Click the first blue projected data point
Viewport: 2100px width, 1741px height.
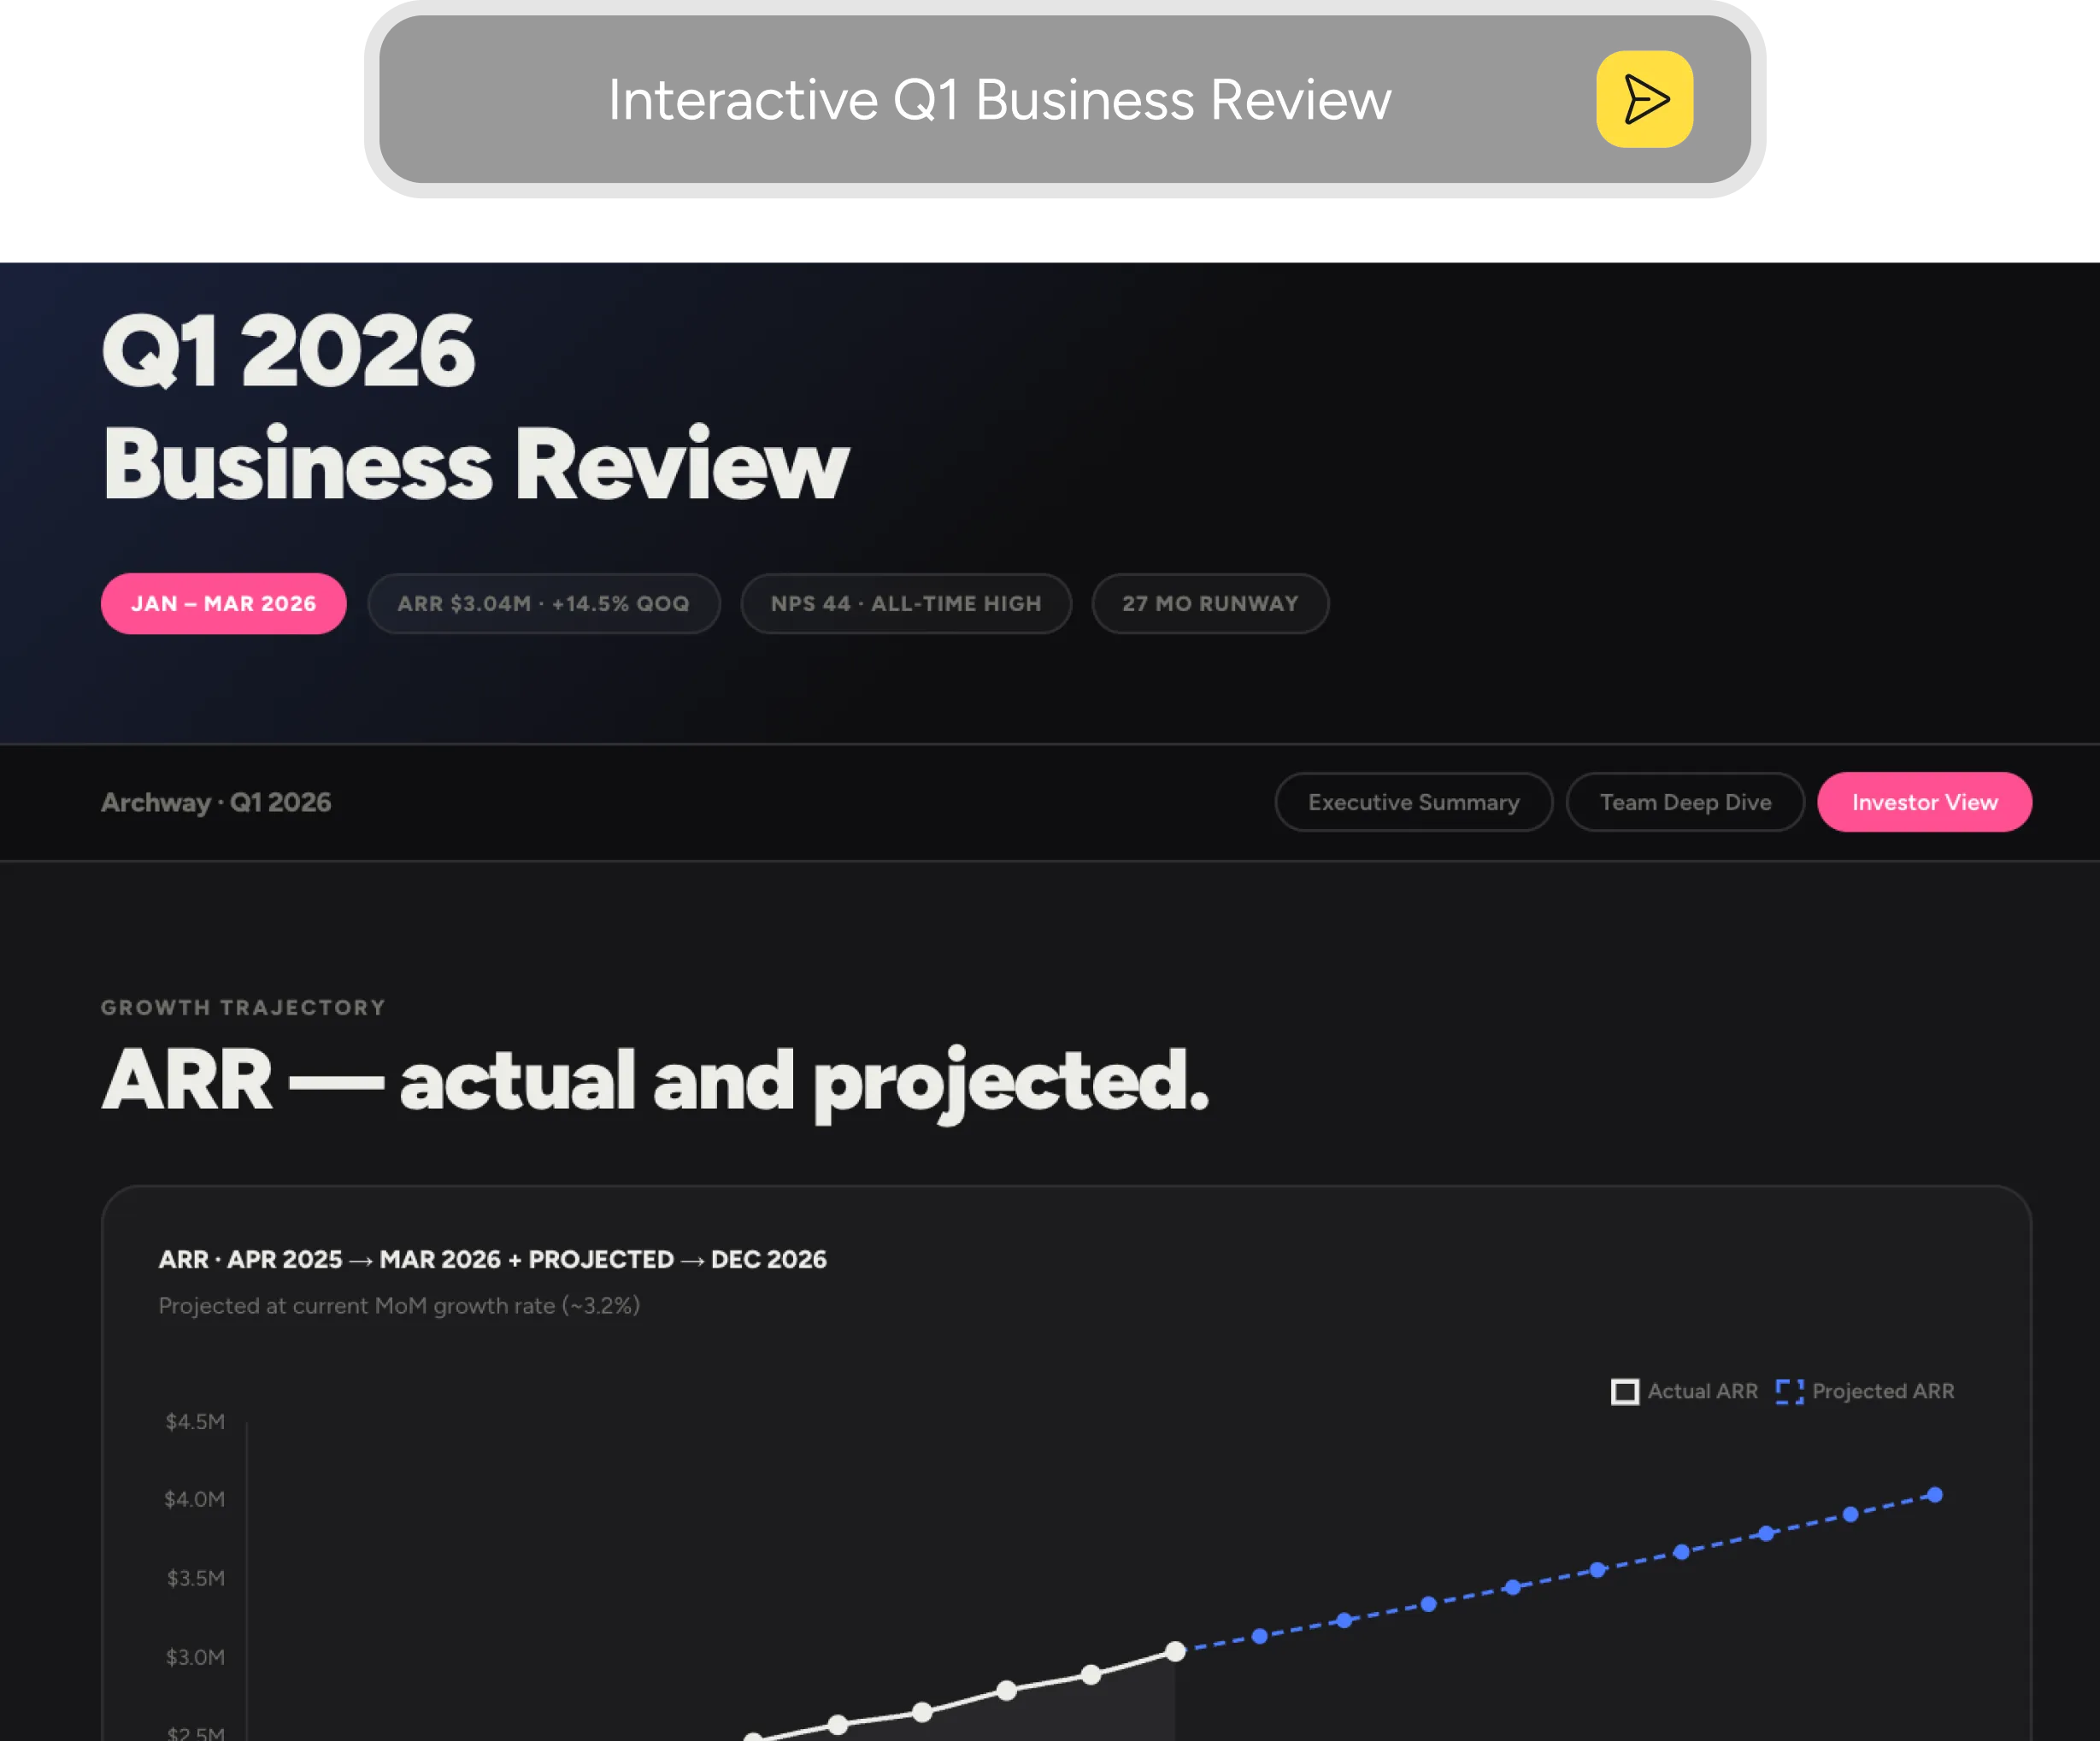(x=1260, y=1636)
